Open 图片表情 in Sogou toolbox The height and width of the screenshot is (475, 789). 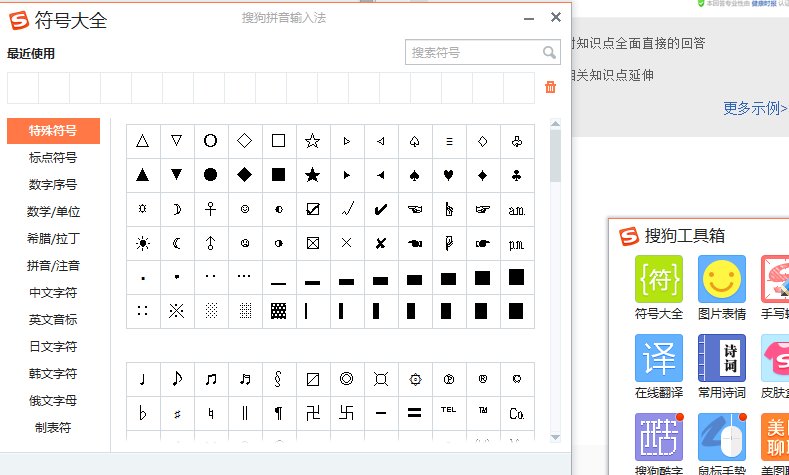tap(722, 287)
